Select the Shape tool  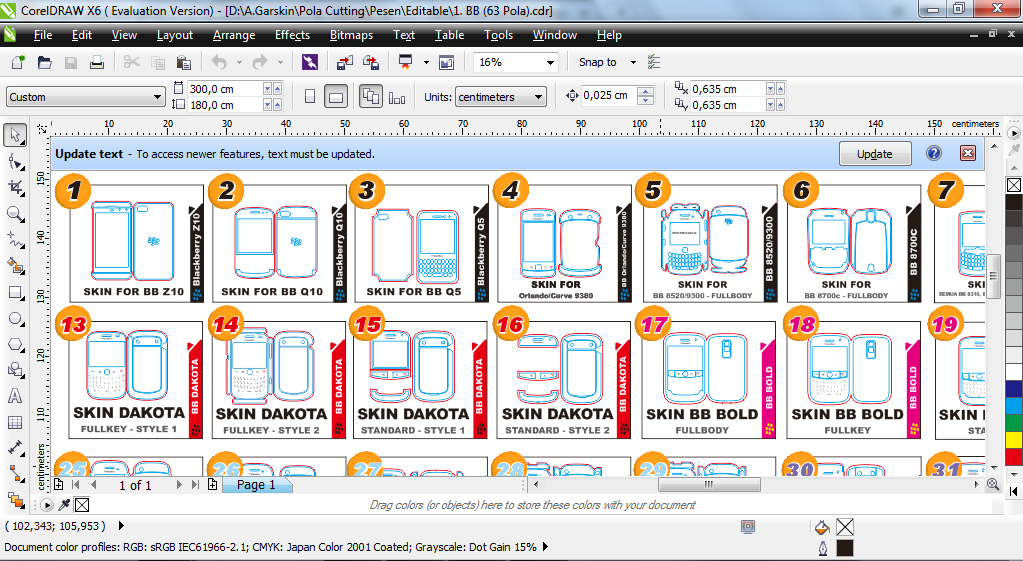pos(15,162)
